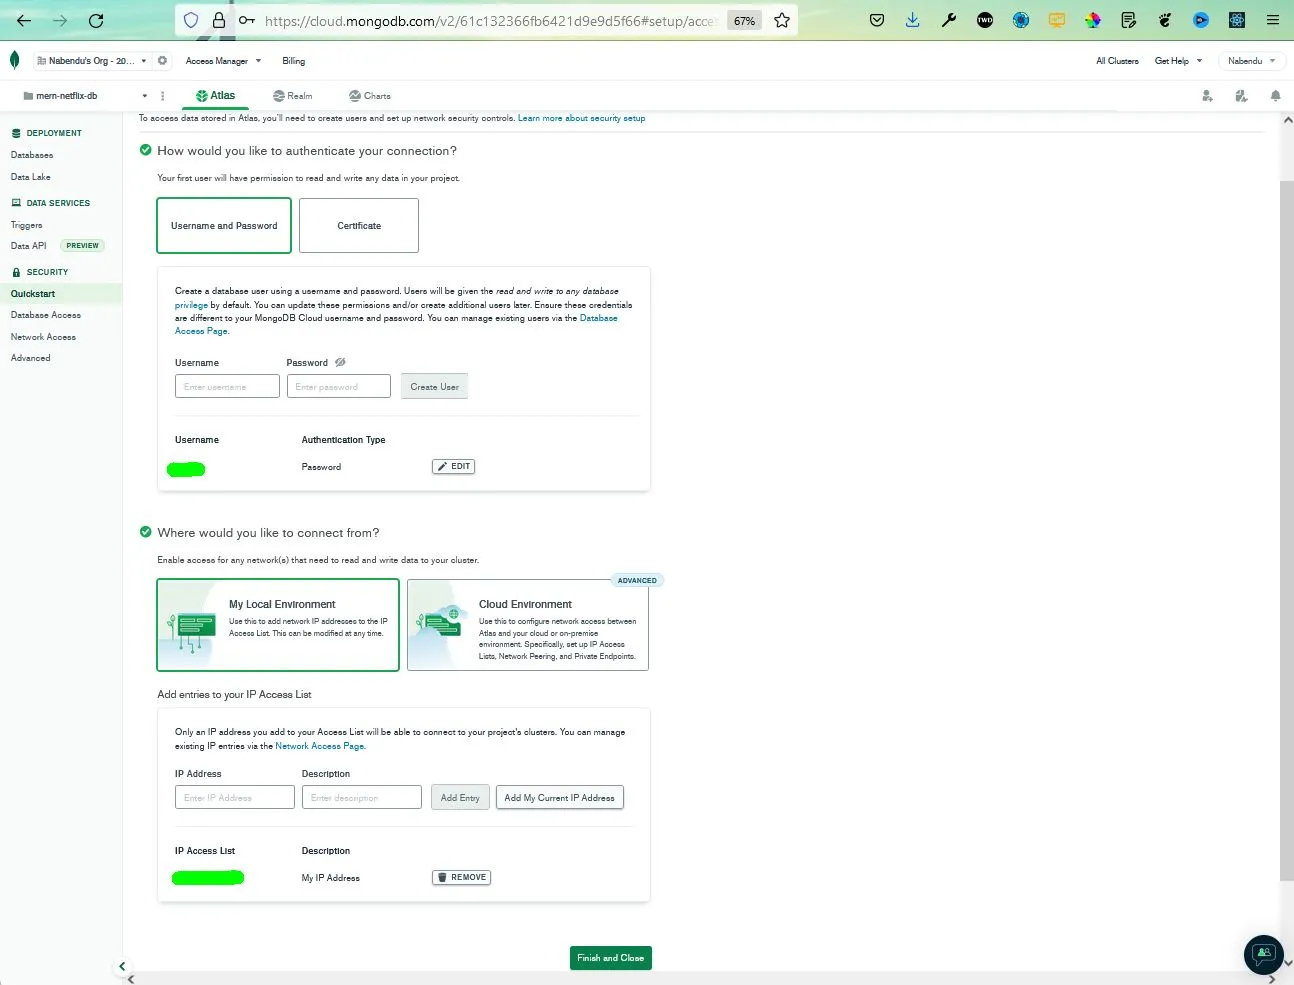Click the page vertical scrollbar
Image resolution: width=1294 pixels, height=985 pixels.
click(1287, 530)
